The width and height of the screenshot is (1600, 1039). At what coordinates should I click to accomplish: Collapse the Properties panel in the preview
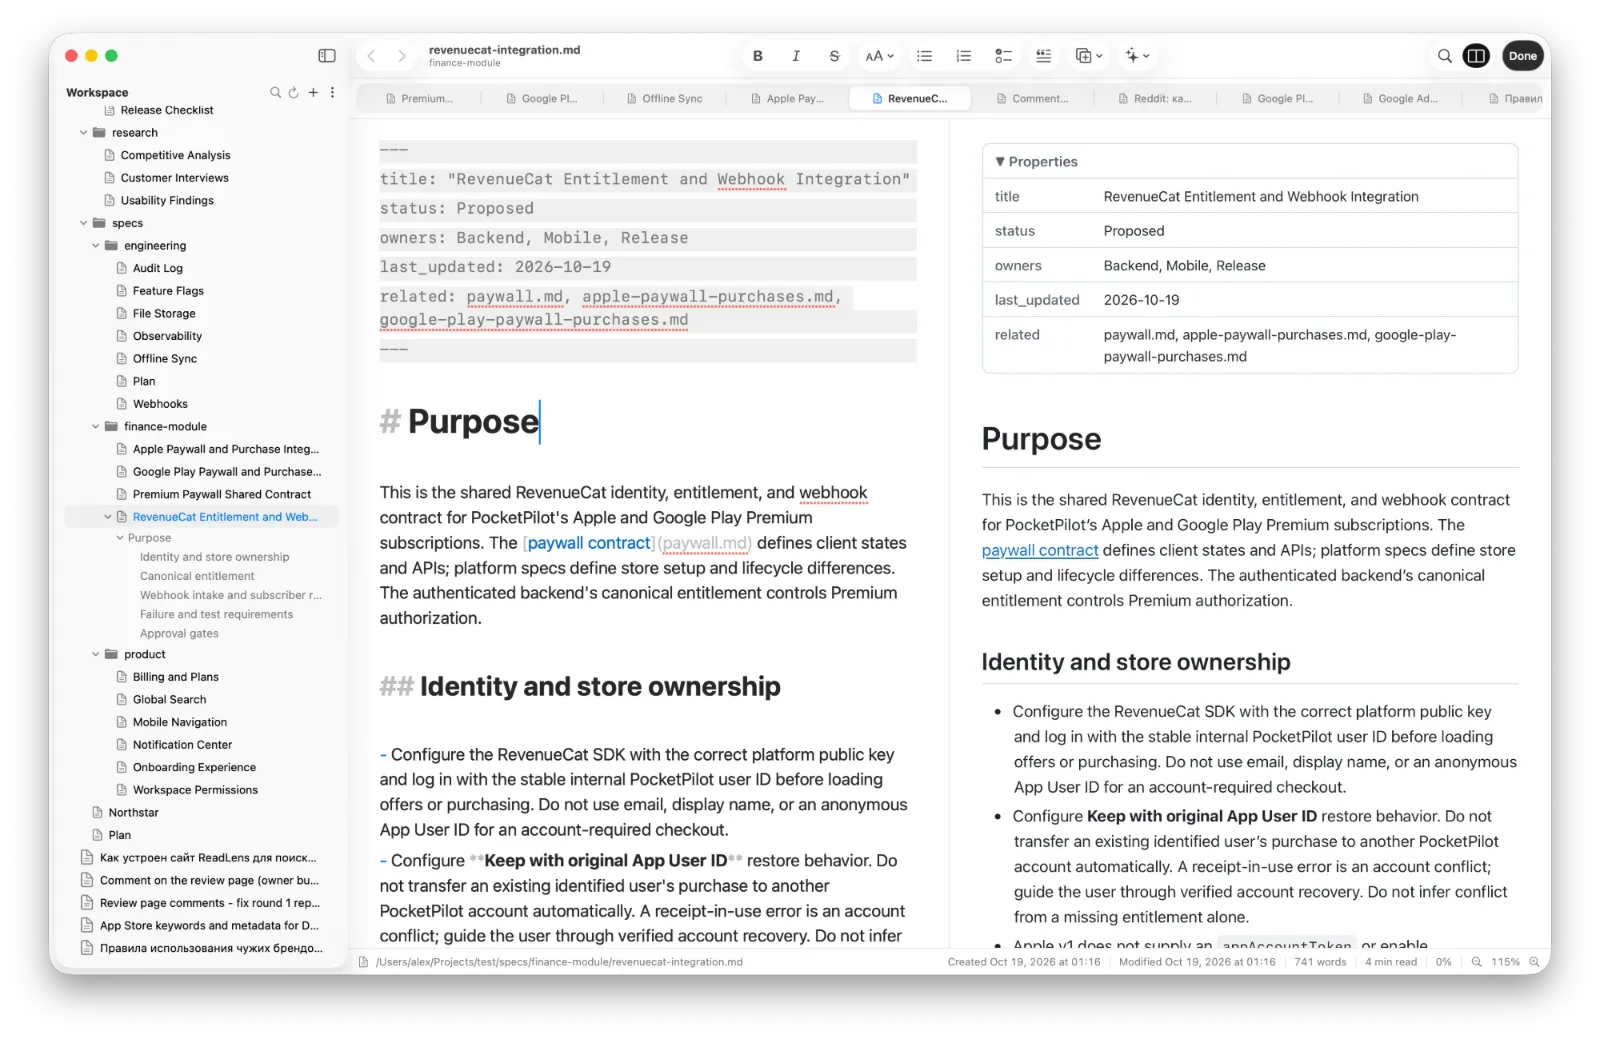pyautogui.click(x=1000, y=162)
